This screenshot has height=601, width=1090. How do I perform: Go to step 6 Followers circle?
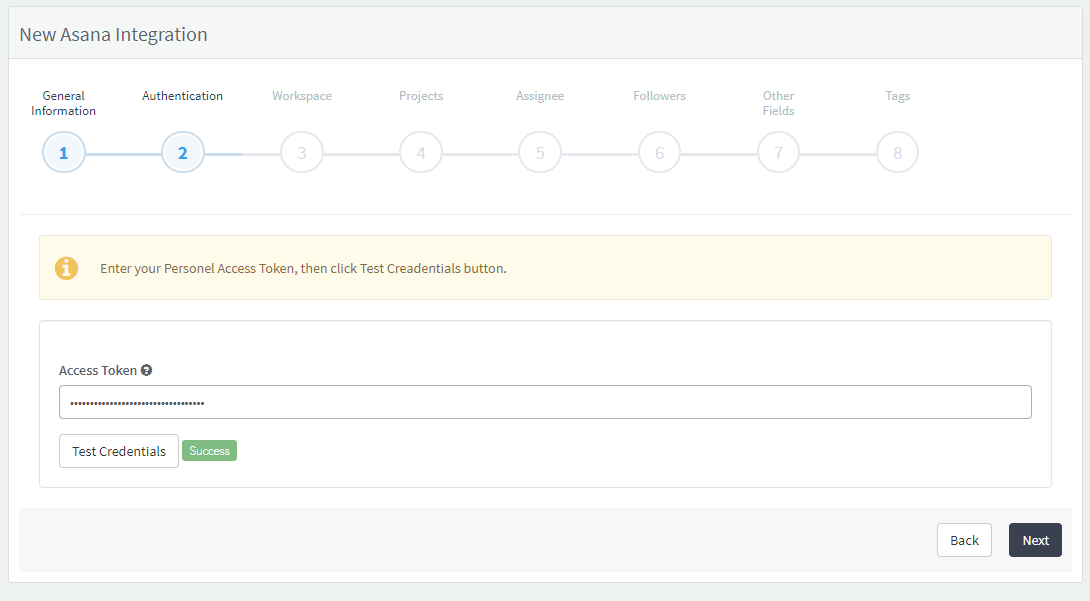tap(659, 152)
